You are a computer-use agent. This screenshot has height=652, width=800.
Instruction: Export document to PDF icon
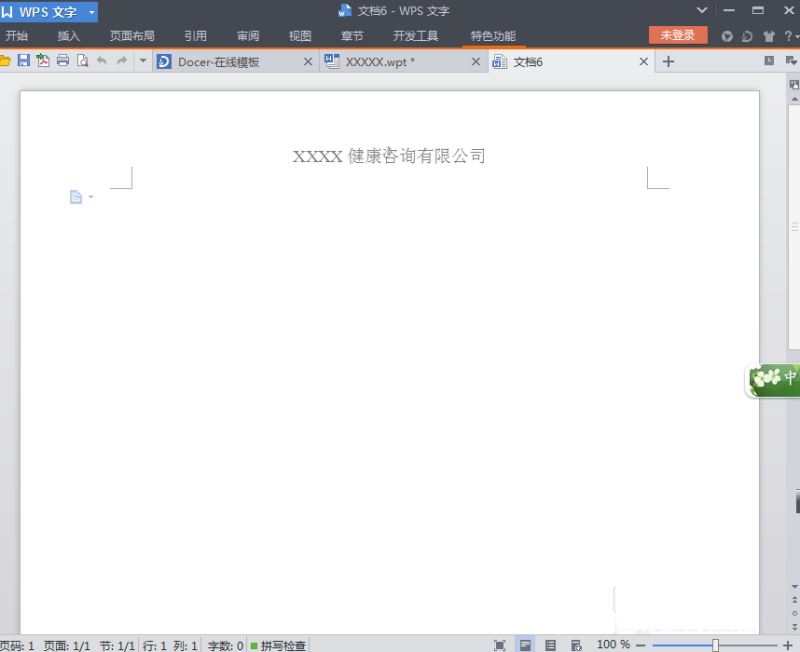[43, 61]
